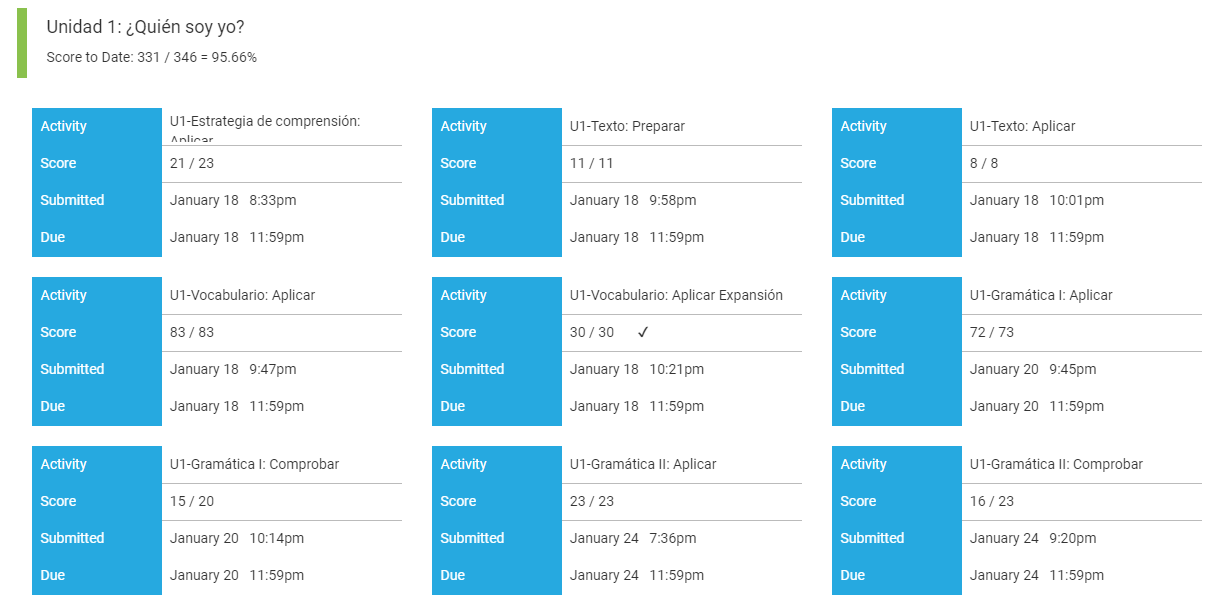1218x602 pixels.
Task: Select the 21 / 23 score value
Action: click(192, 163)
